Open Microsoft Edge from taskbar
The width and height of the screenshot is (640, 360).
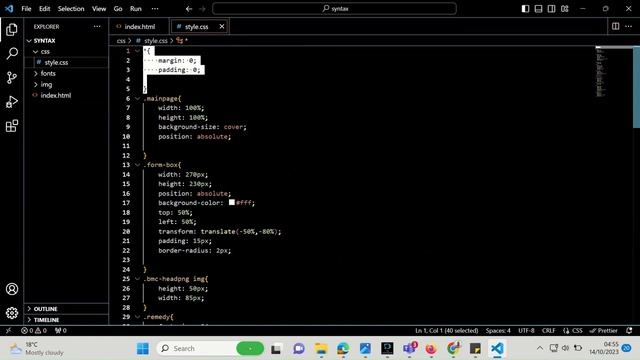[343, 349]
